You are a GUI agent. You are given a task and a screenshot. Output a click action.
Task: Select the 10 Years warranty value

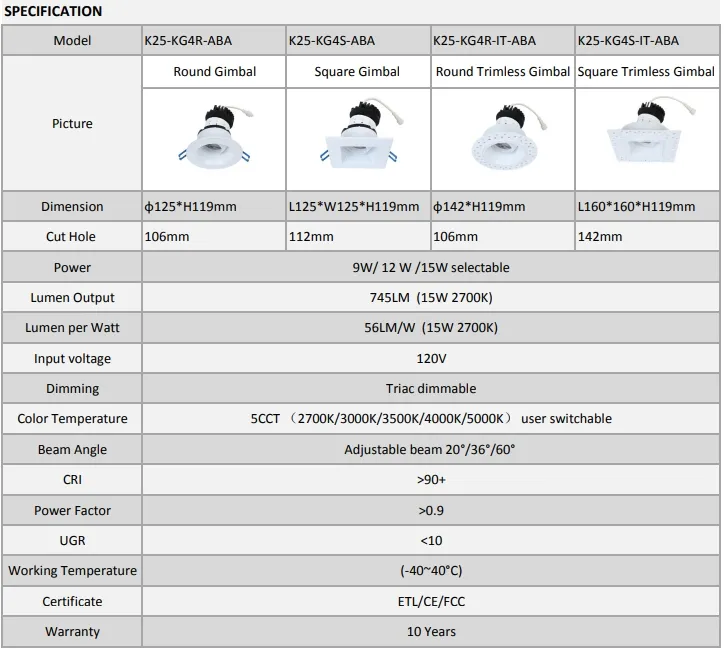tap(430, 632)
